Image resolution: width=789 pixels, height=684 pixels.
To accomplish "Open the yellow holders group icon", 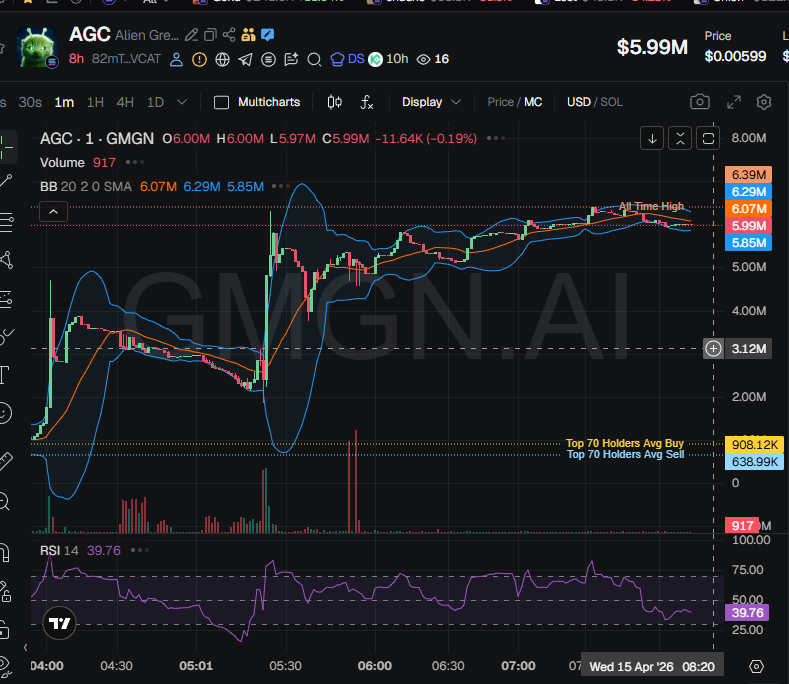I will coord(248,35).
